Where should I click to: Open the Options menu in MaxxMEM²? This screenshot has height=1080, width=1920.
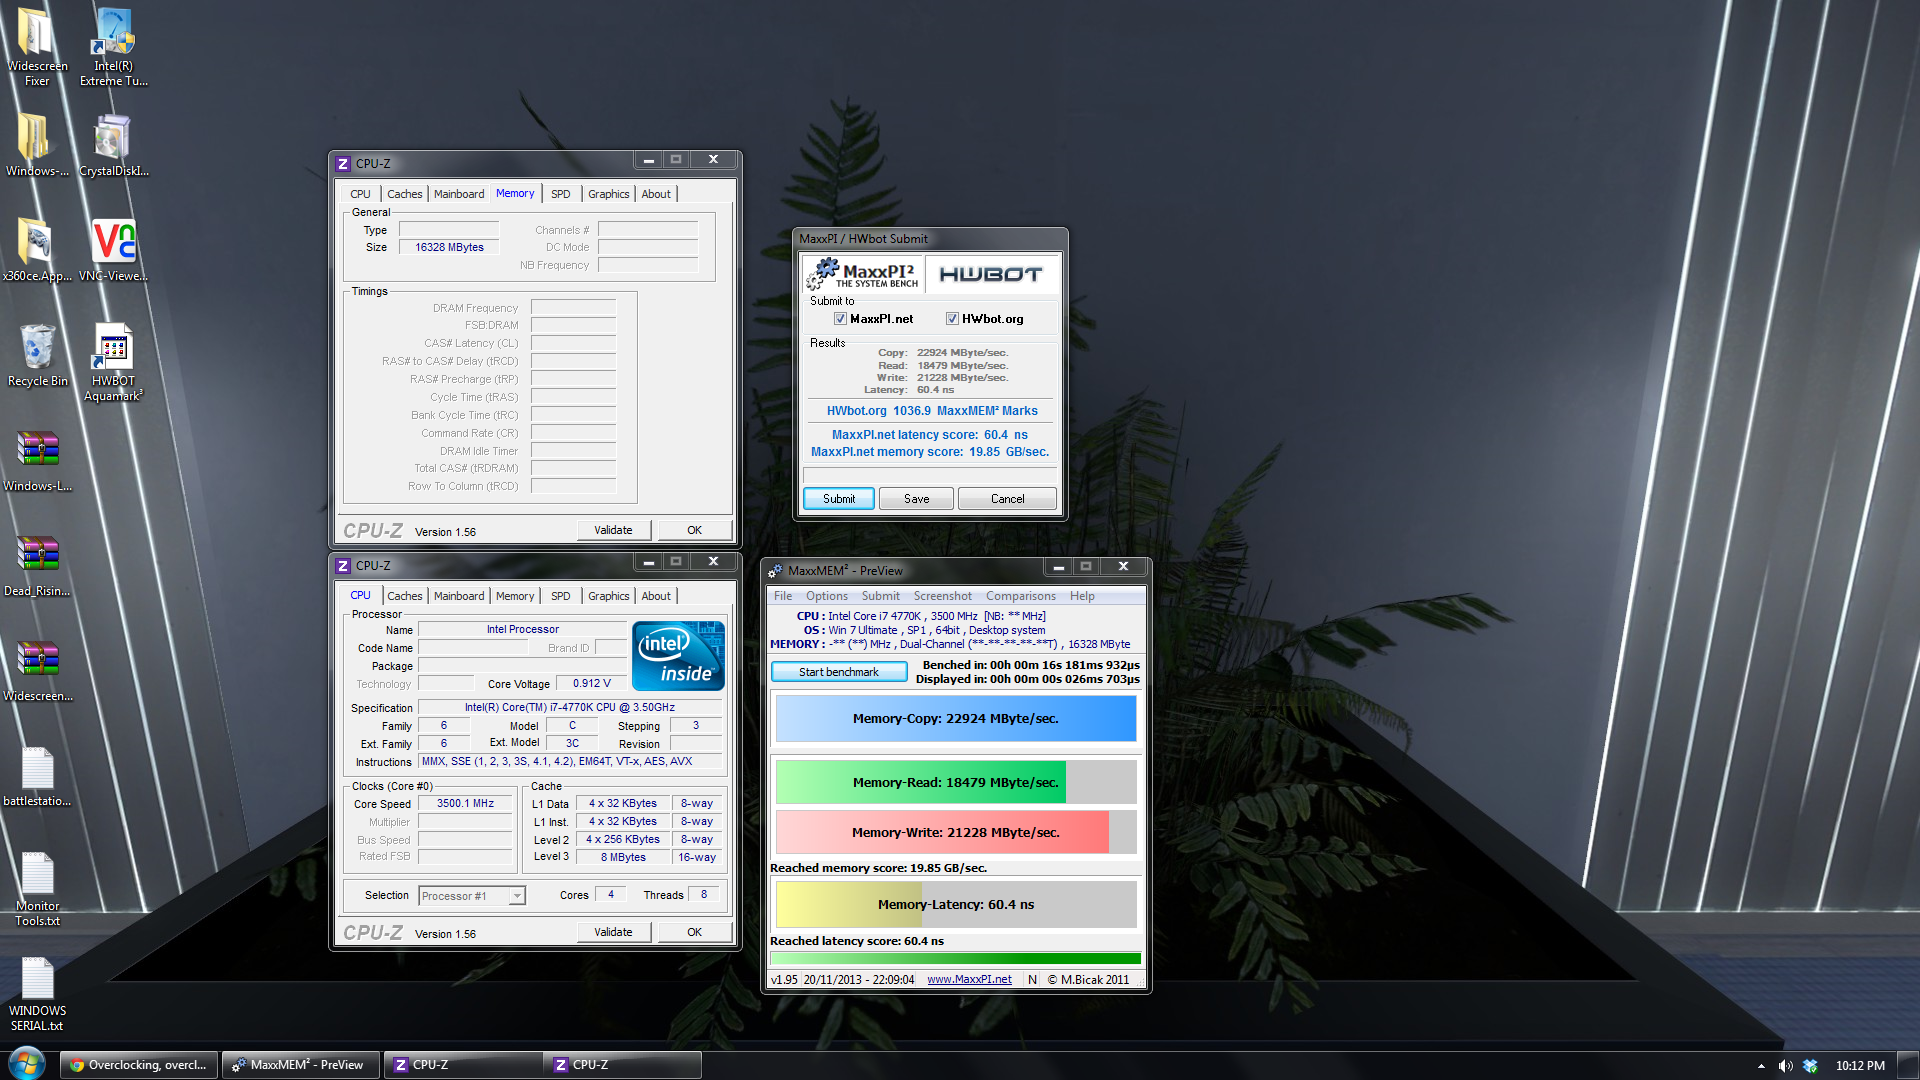point(827,596)
